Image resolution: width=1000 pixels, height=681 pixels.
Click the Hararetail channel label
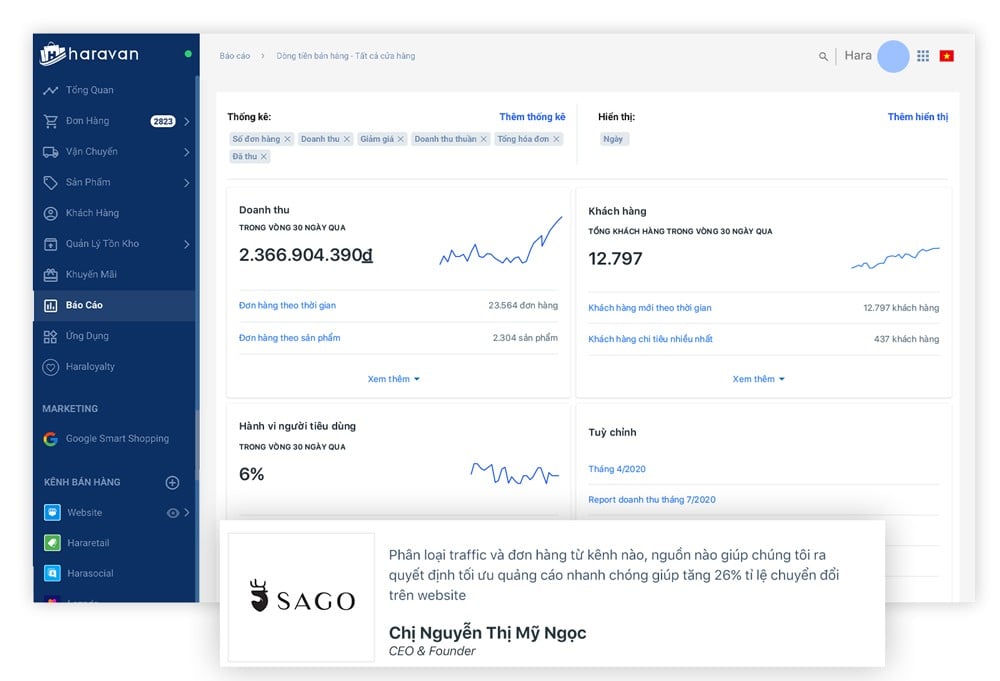[x=88, y=543]
